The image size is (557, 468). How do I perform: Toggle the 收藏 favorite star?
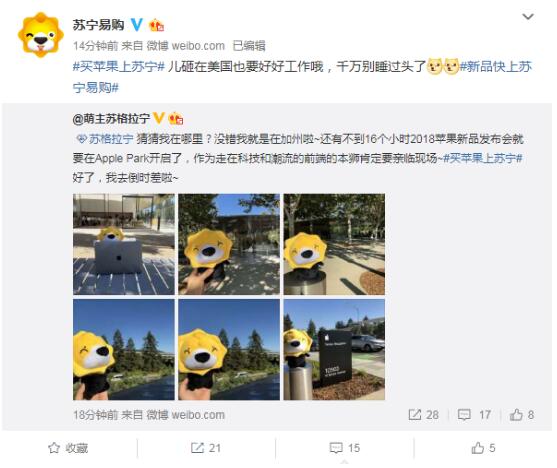[68, 448]
